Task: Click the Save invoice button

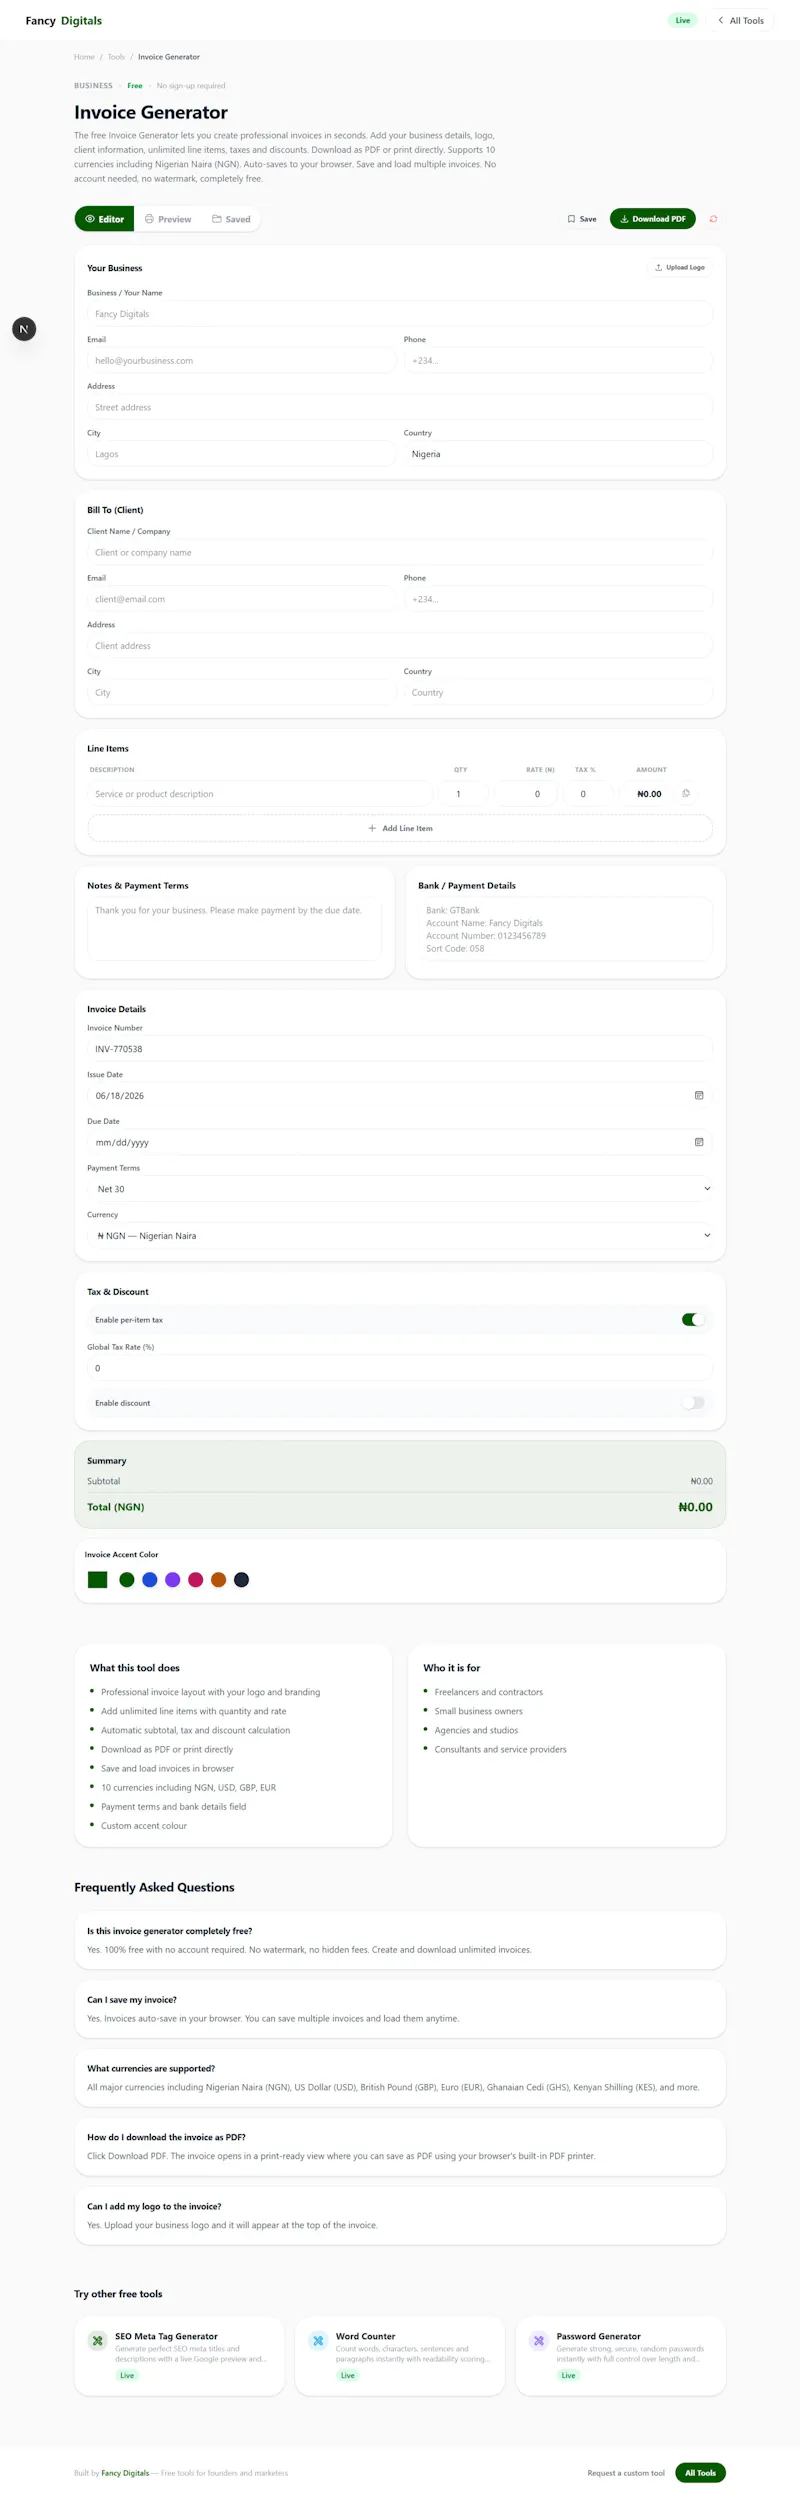Action: (x=582, y=219)
